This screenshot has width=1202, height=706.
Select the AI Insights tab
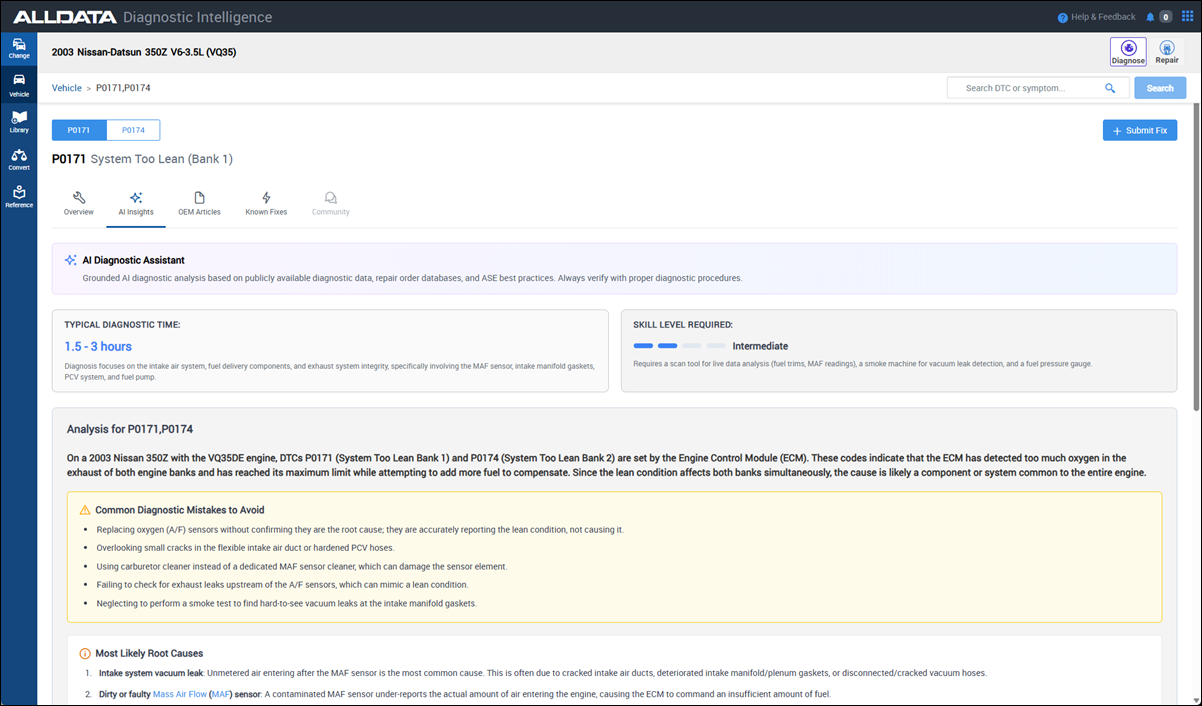click(x=136, y=203)
